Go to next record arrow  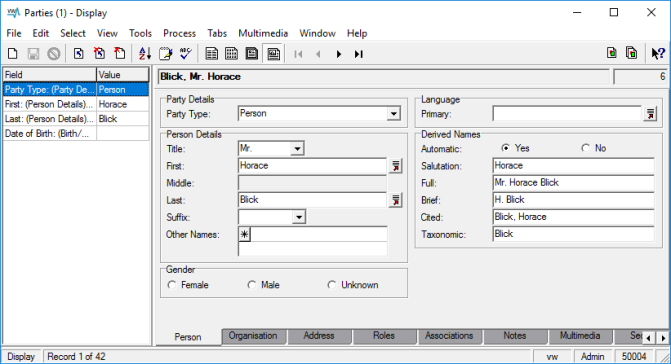tap(338, 54)
